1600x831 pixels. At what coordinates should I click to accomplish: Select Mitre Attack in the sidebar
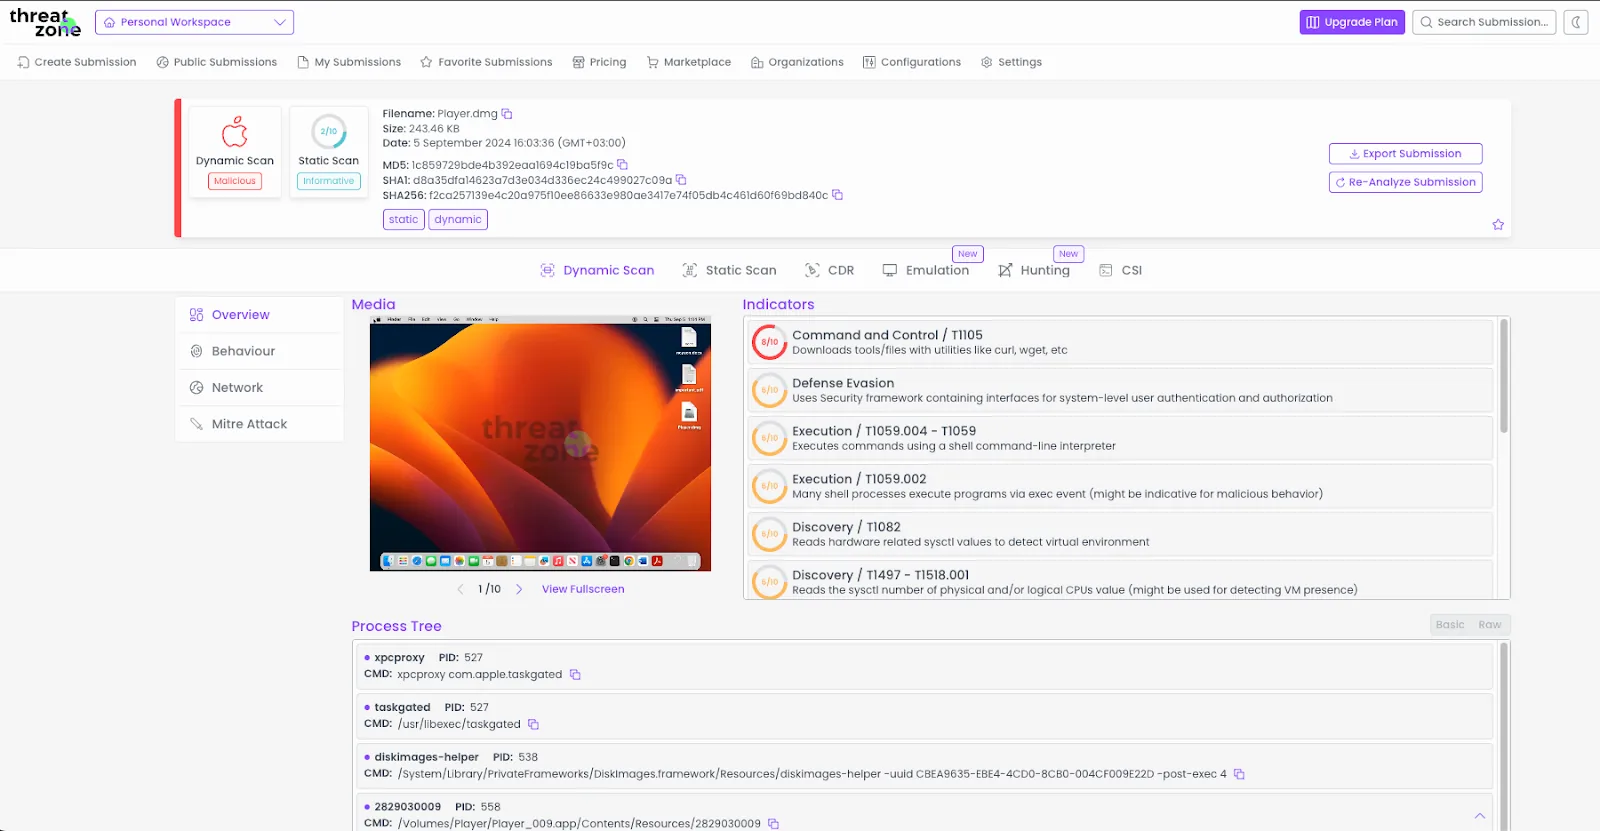click(260, 424)
